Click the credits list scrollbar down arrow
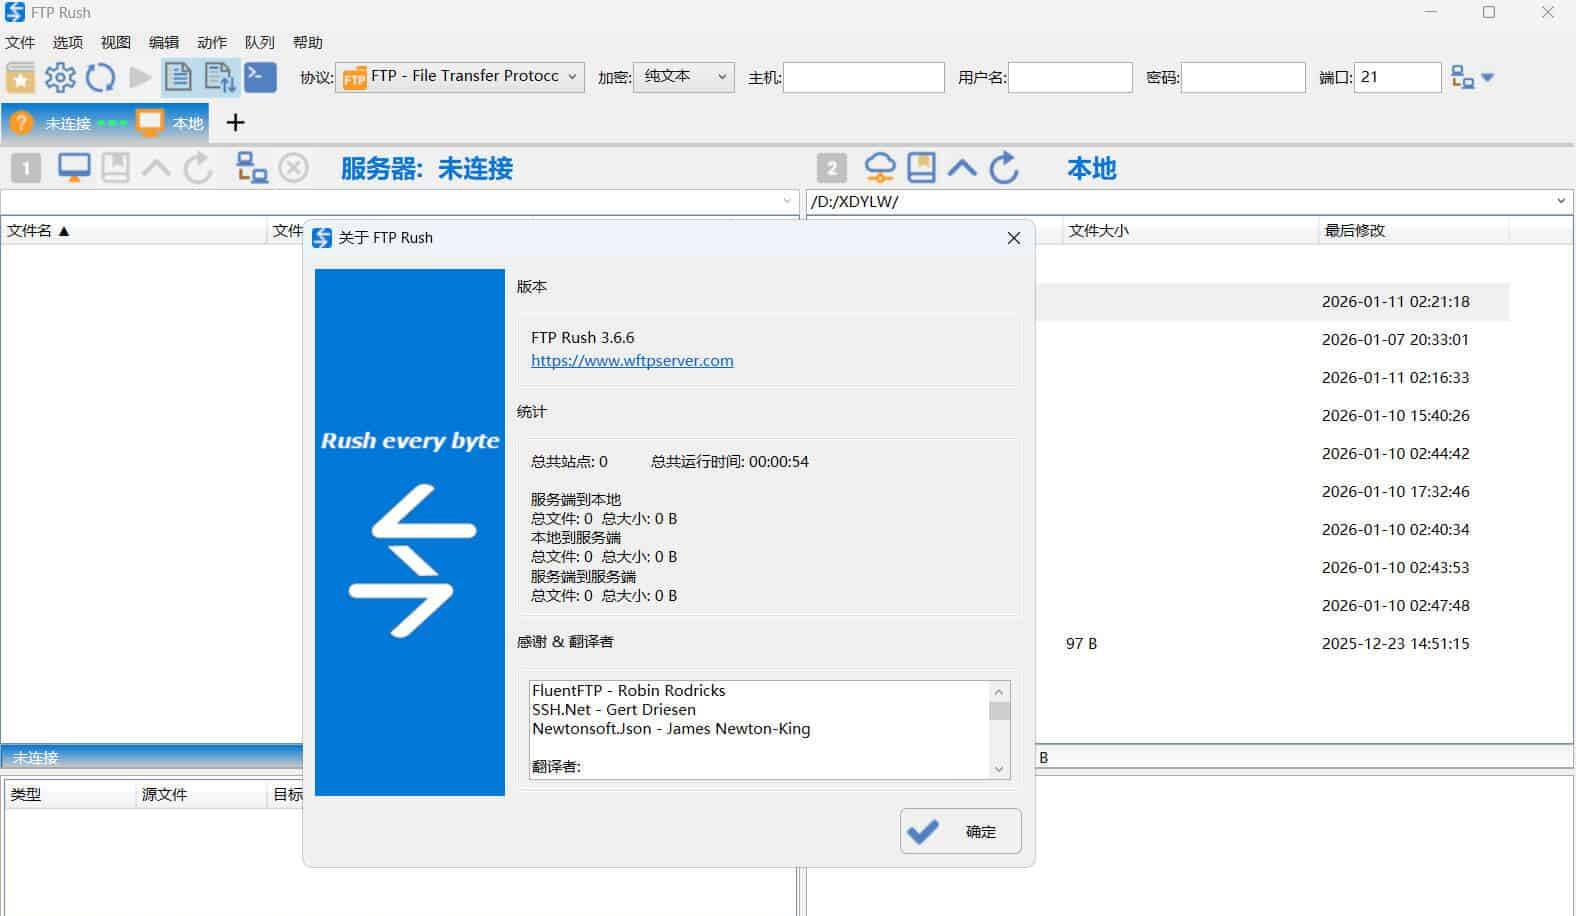The width and height of the screenshot is (1576, 916). coord(998,769)
